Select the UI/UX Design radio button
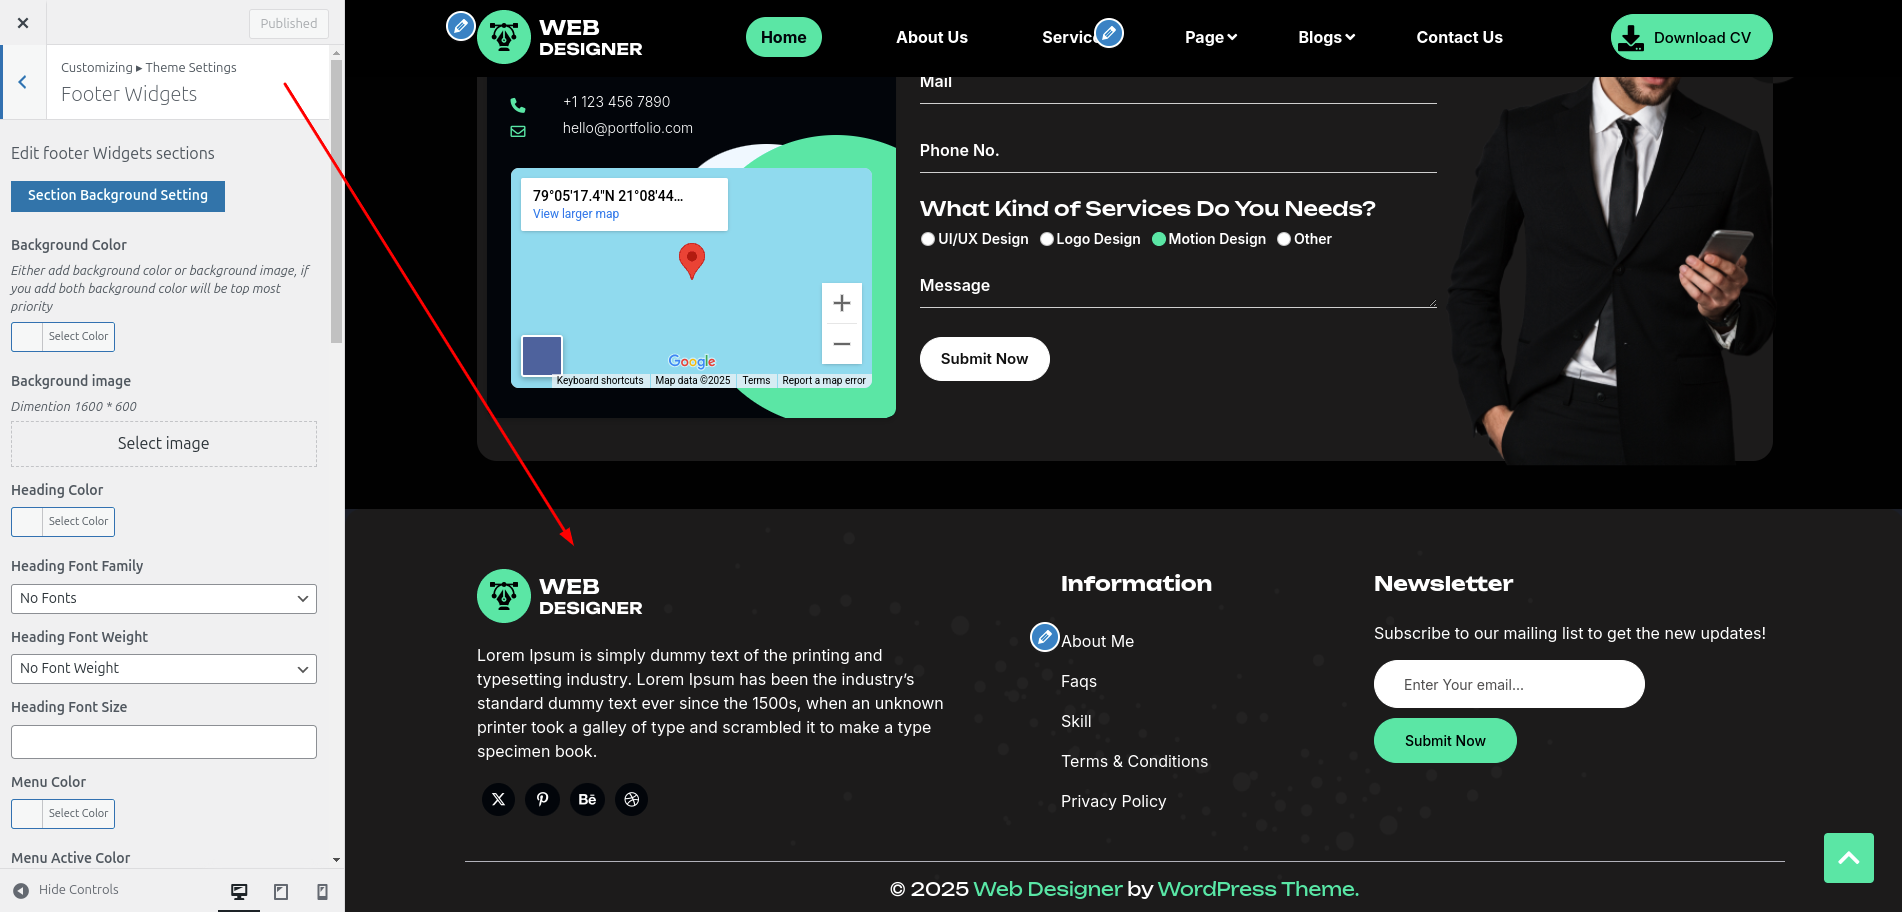Viewport: 1902px width, 912px height. click(927, 239)
